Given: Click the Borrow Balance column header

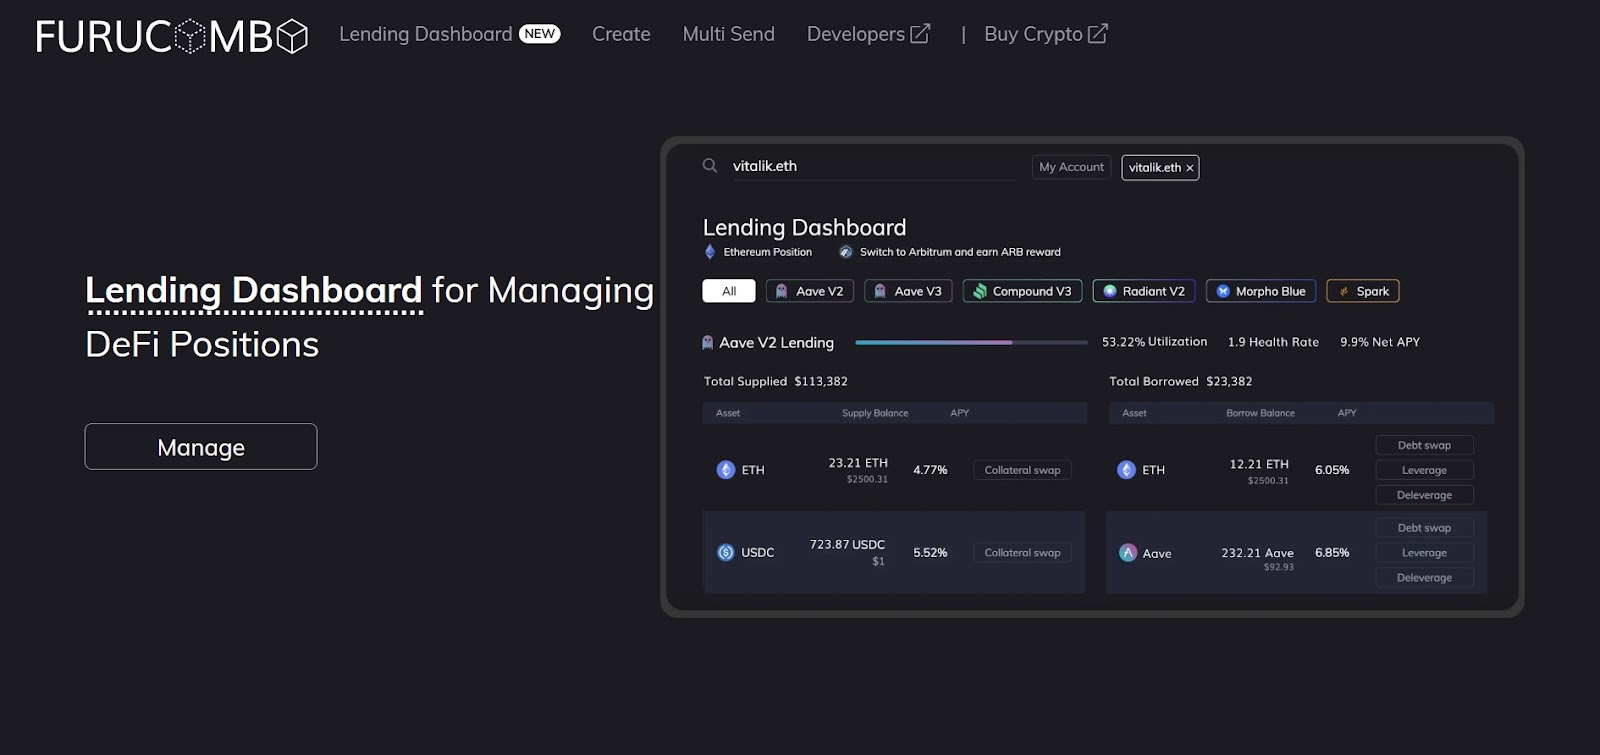Looking at the screenshot, I should 1260,413.
